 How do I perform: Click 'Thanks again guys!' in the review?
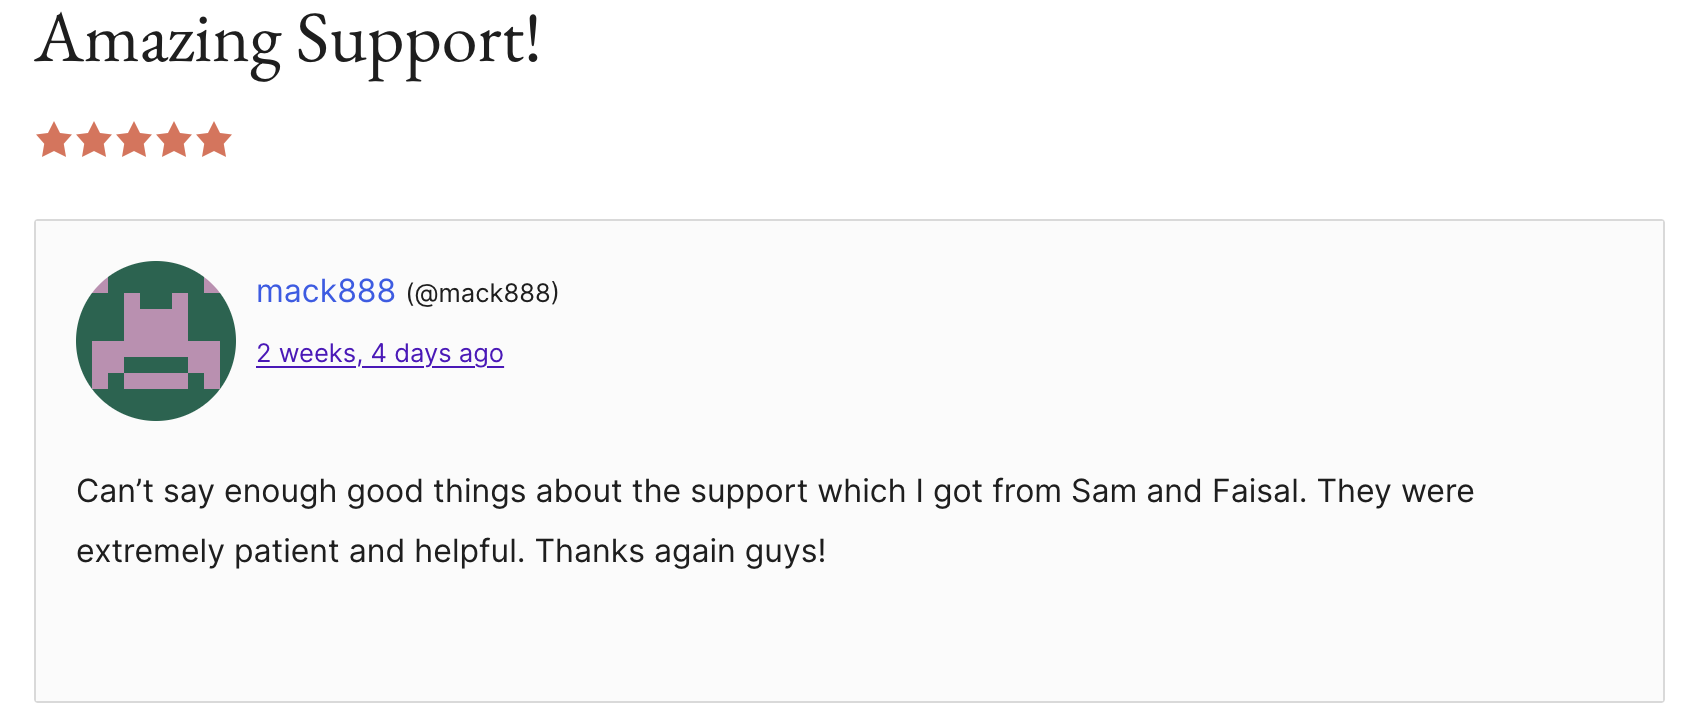(x=680, y=551)
